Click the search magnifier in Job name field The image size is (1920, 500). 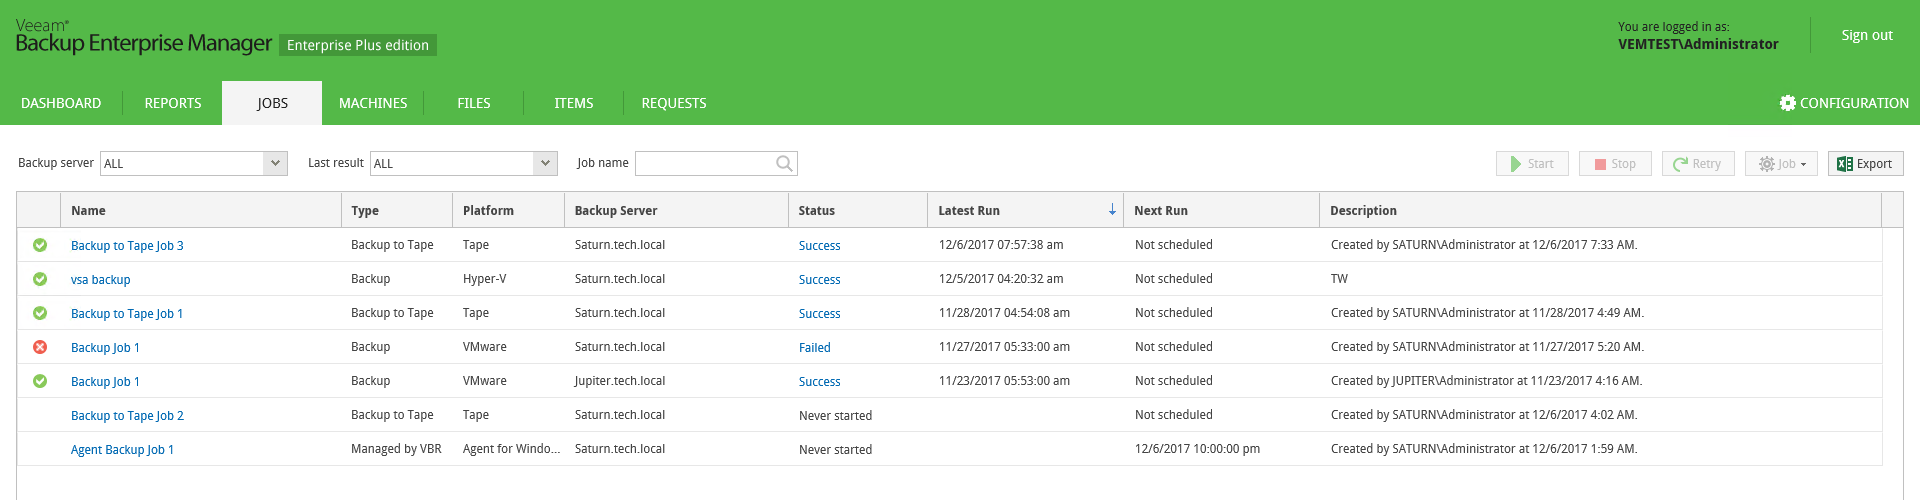click(785, 163)
